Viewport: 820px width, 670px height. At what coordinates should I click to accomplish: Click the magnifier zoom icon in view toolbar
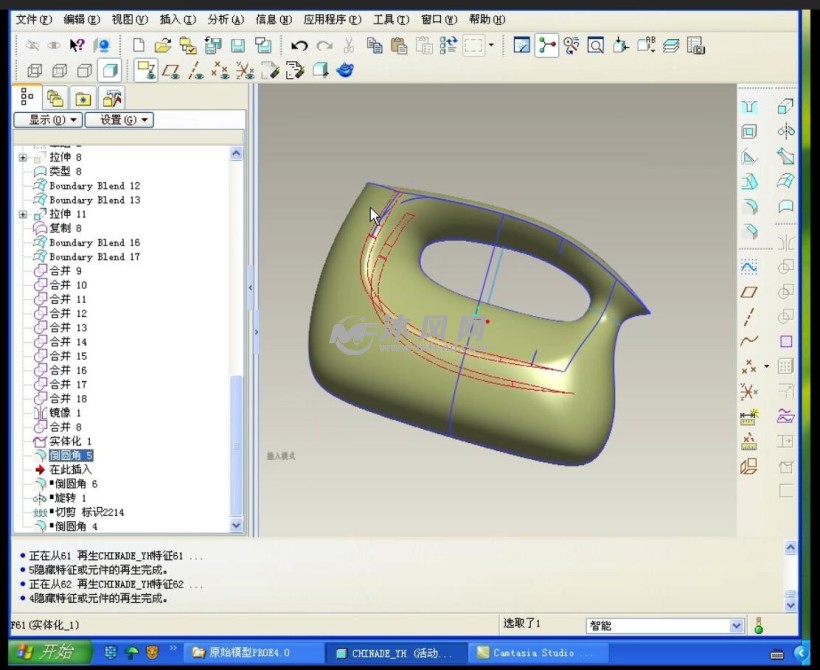[x=596, y=46]
